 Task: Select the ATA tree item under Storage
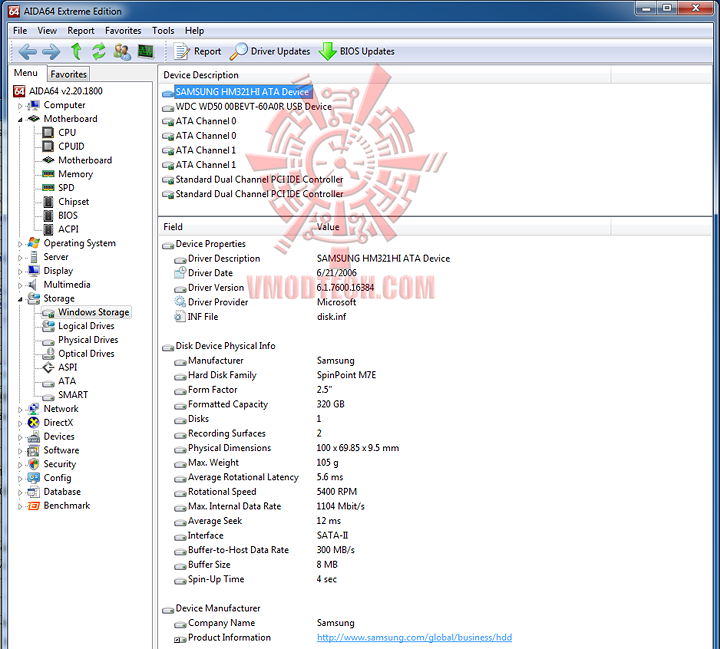click(67, 381)
